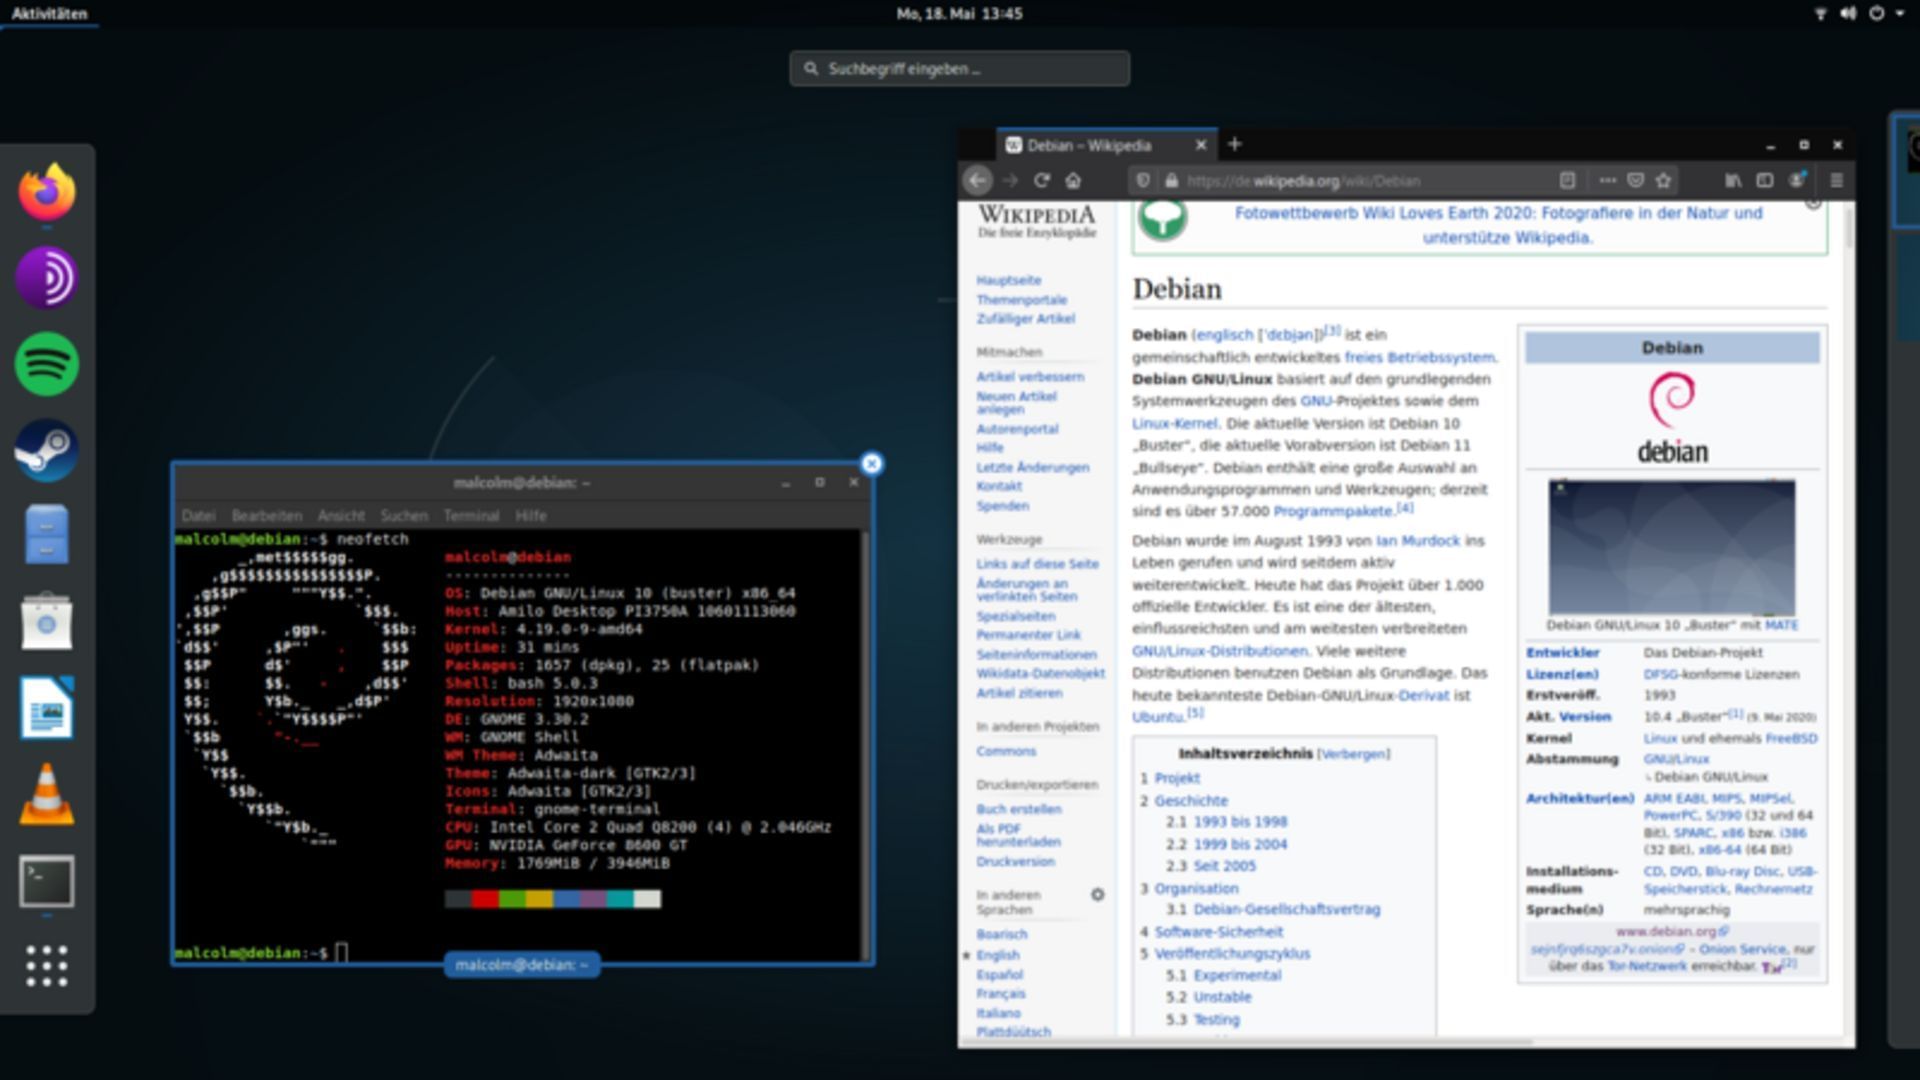
Task: Open the Firefox account icon
Action: (1797, 181)
